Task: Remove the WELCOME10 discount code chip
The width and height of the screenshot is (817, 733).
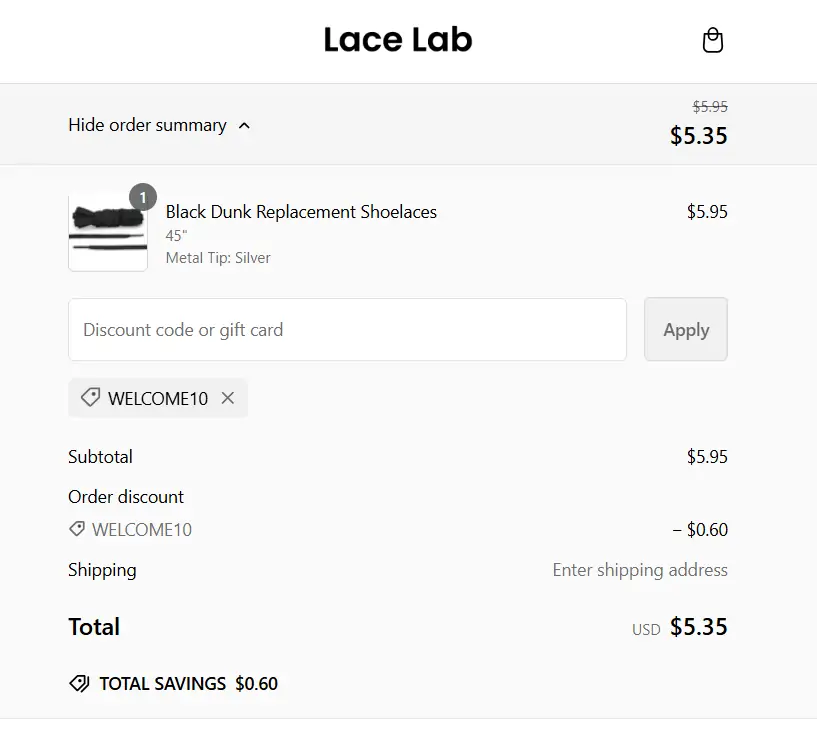Action: click(228, 398)
